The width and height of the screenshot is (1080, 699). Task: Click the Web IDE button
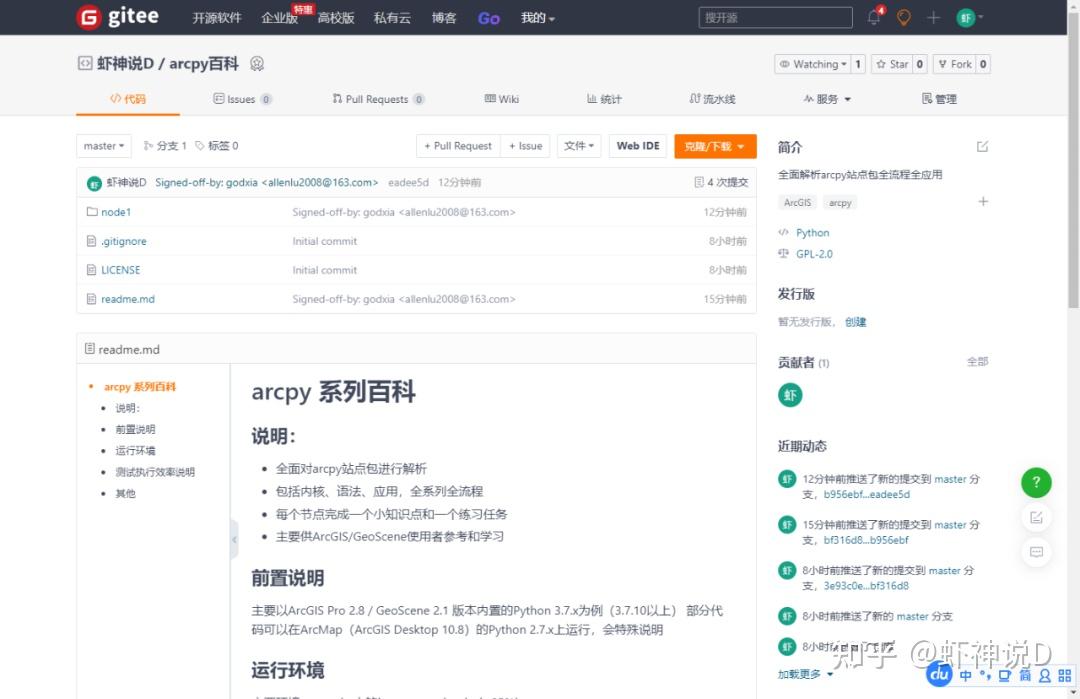(637, 145)
